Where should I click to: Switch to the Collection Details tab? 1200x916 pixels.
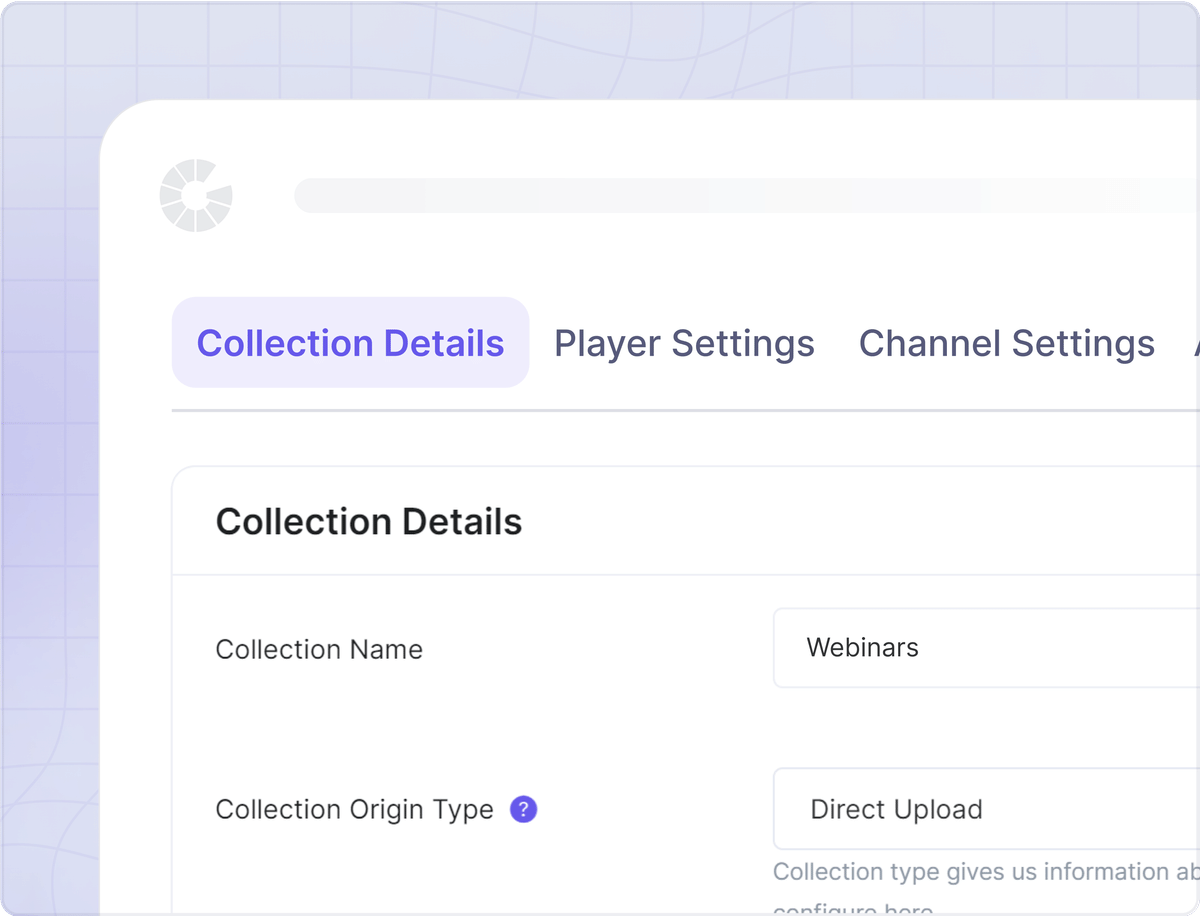pos(350,343)
